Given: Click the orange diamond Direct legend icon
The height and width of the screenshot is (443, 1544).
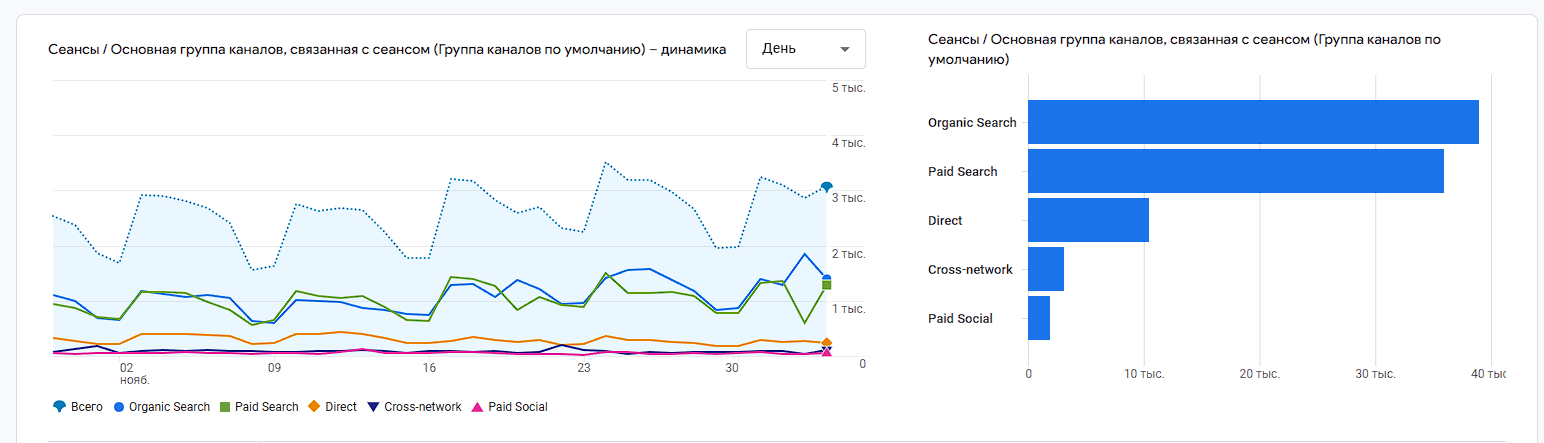Looking at the screenshot, I should [314, 407].
